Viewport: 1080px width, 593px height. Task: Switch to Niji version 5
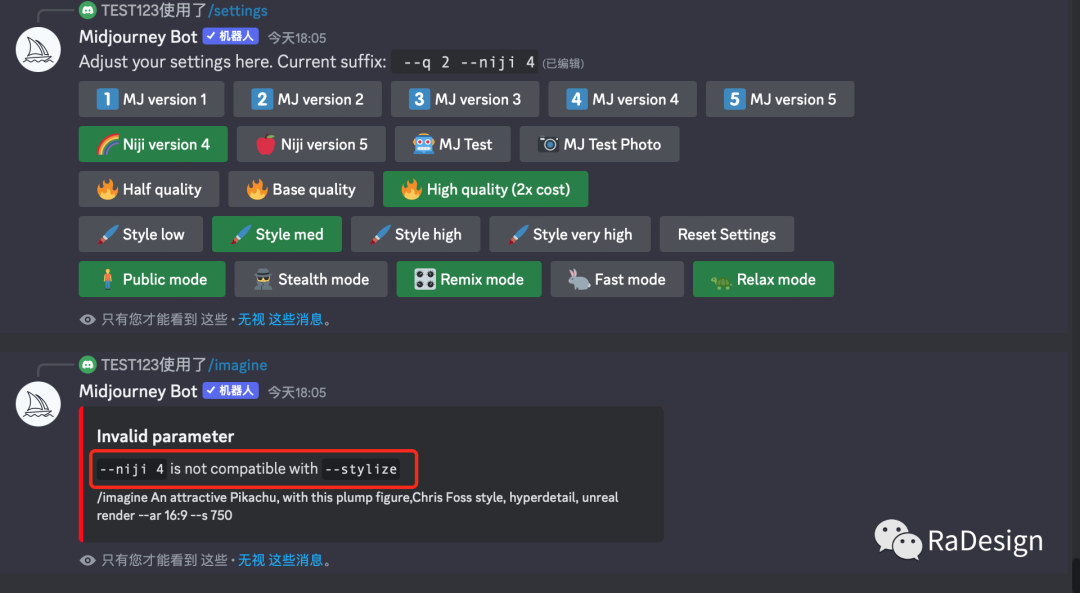311,144
